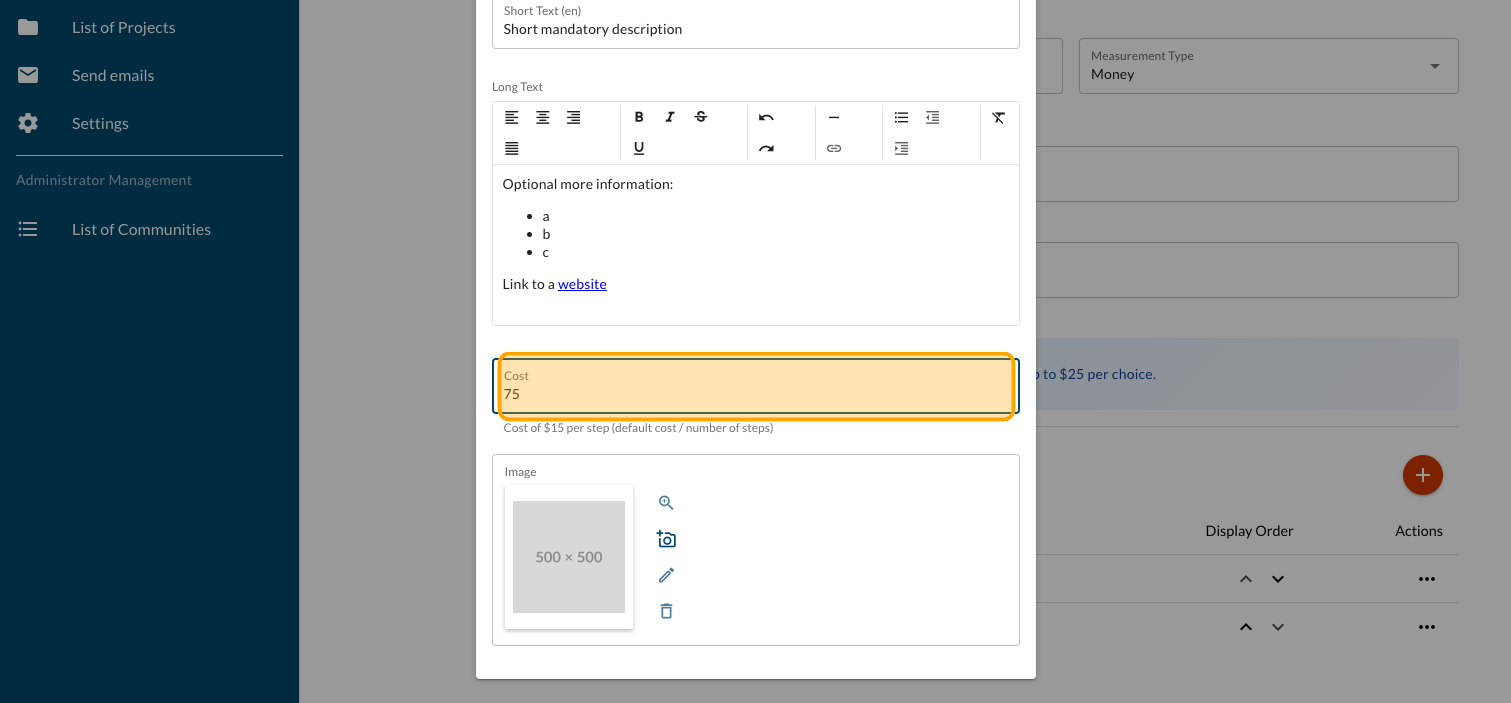Click the underline formatting icon

(639, 148)
